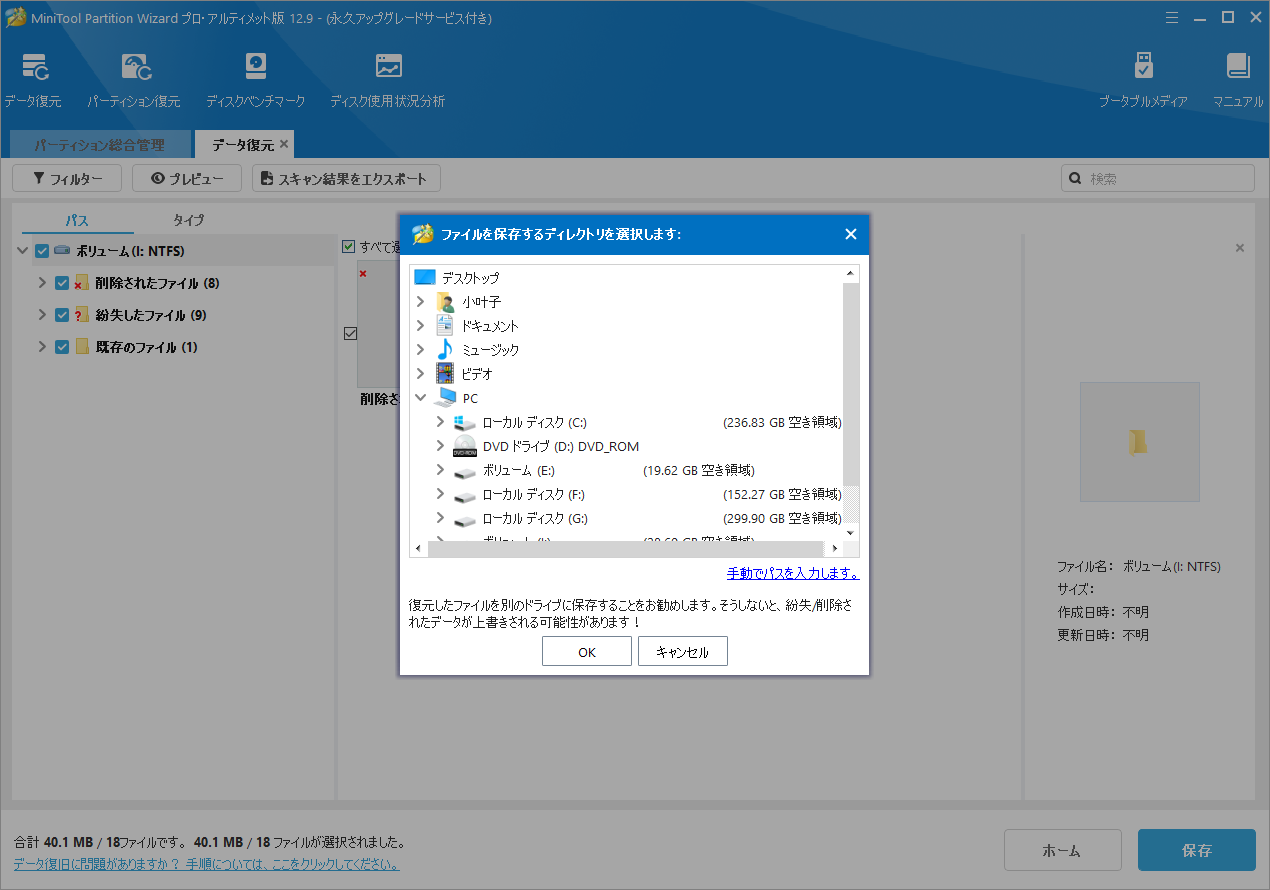Screen dimensions: 1270x890
Task: Switch to the データ復元 tab
Action: tap(242, 145)
